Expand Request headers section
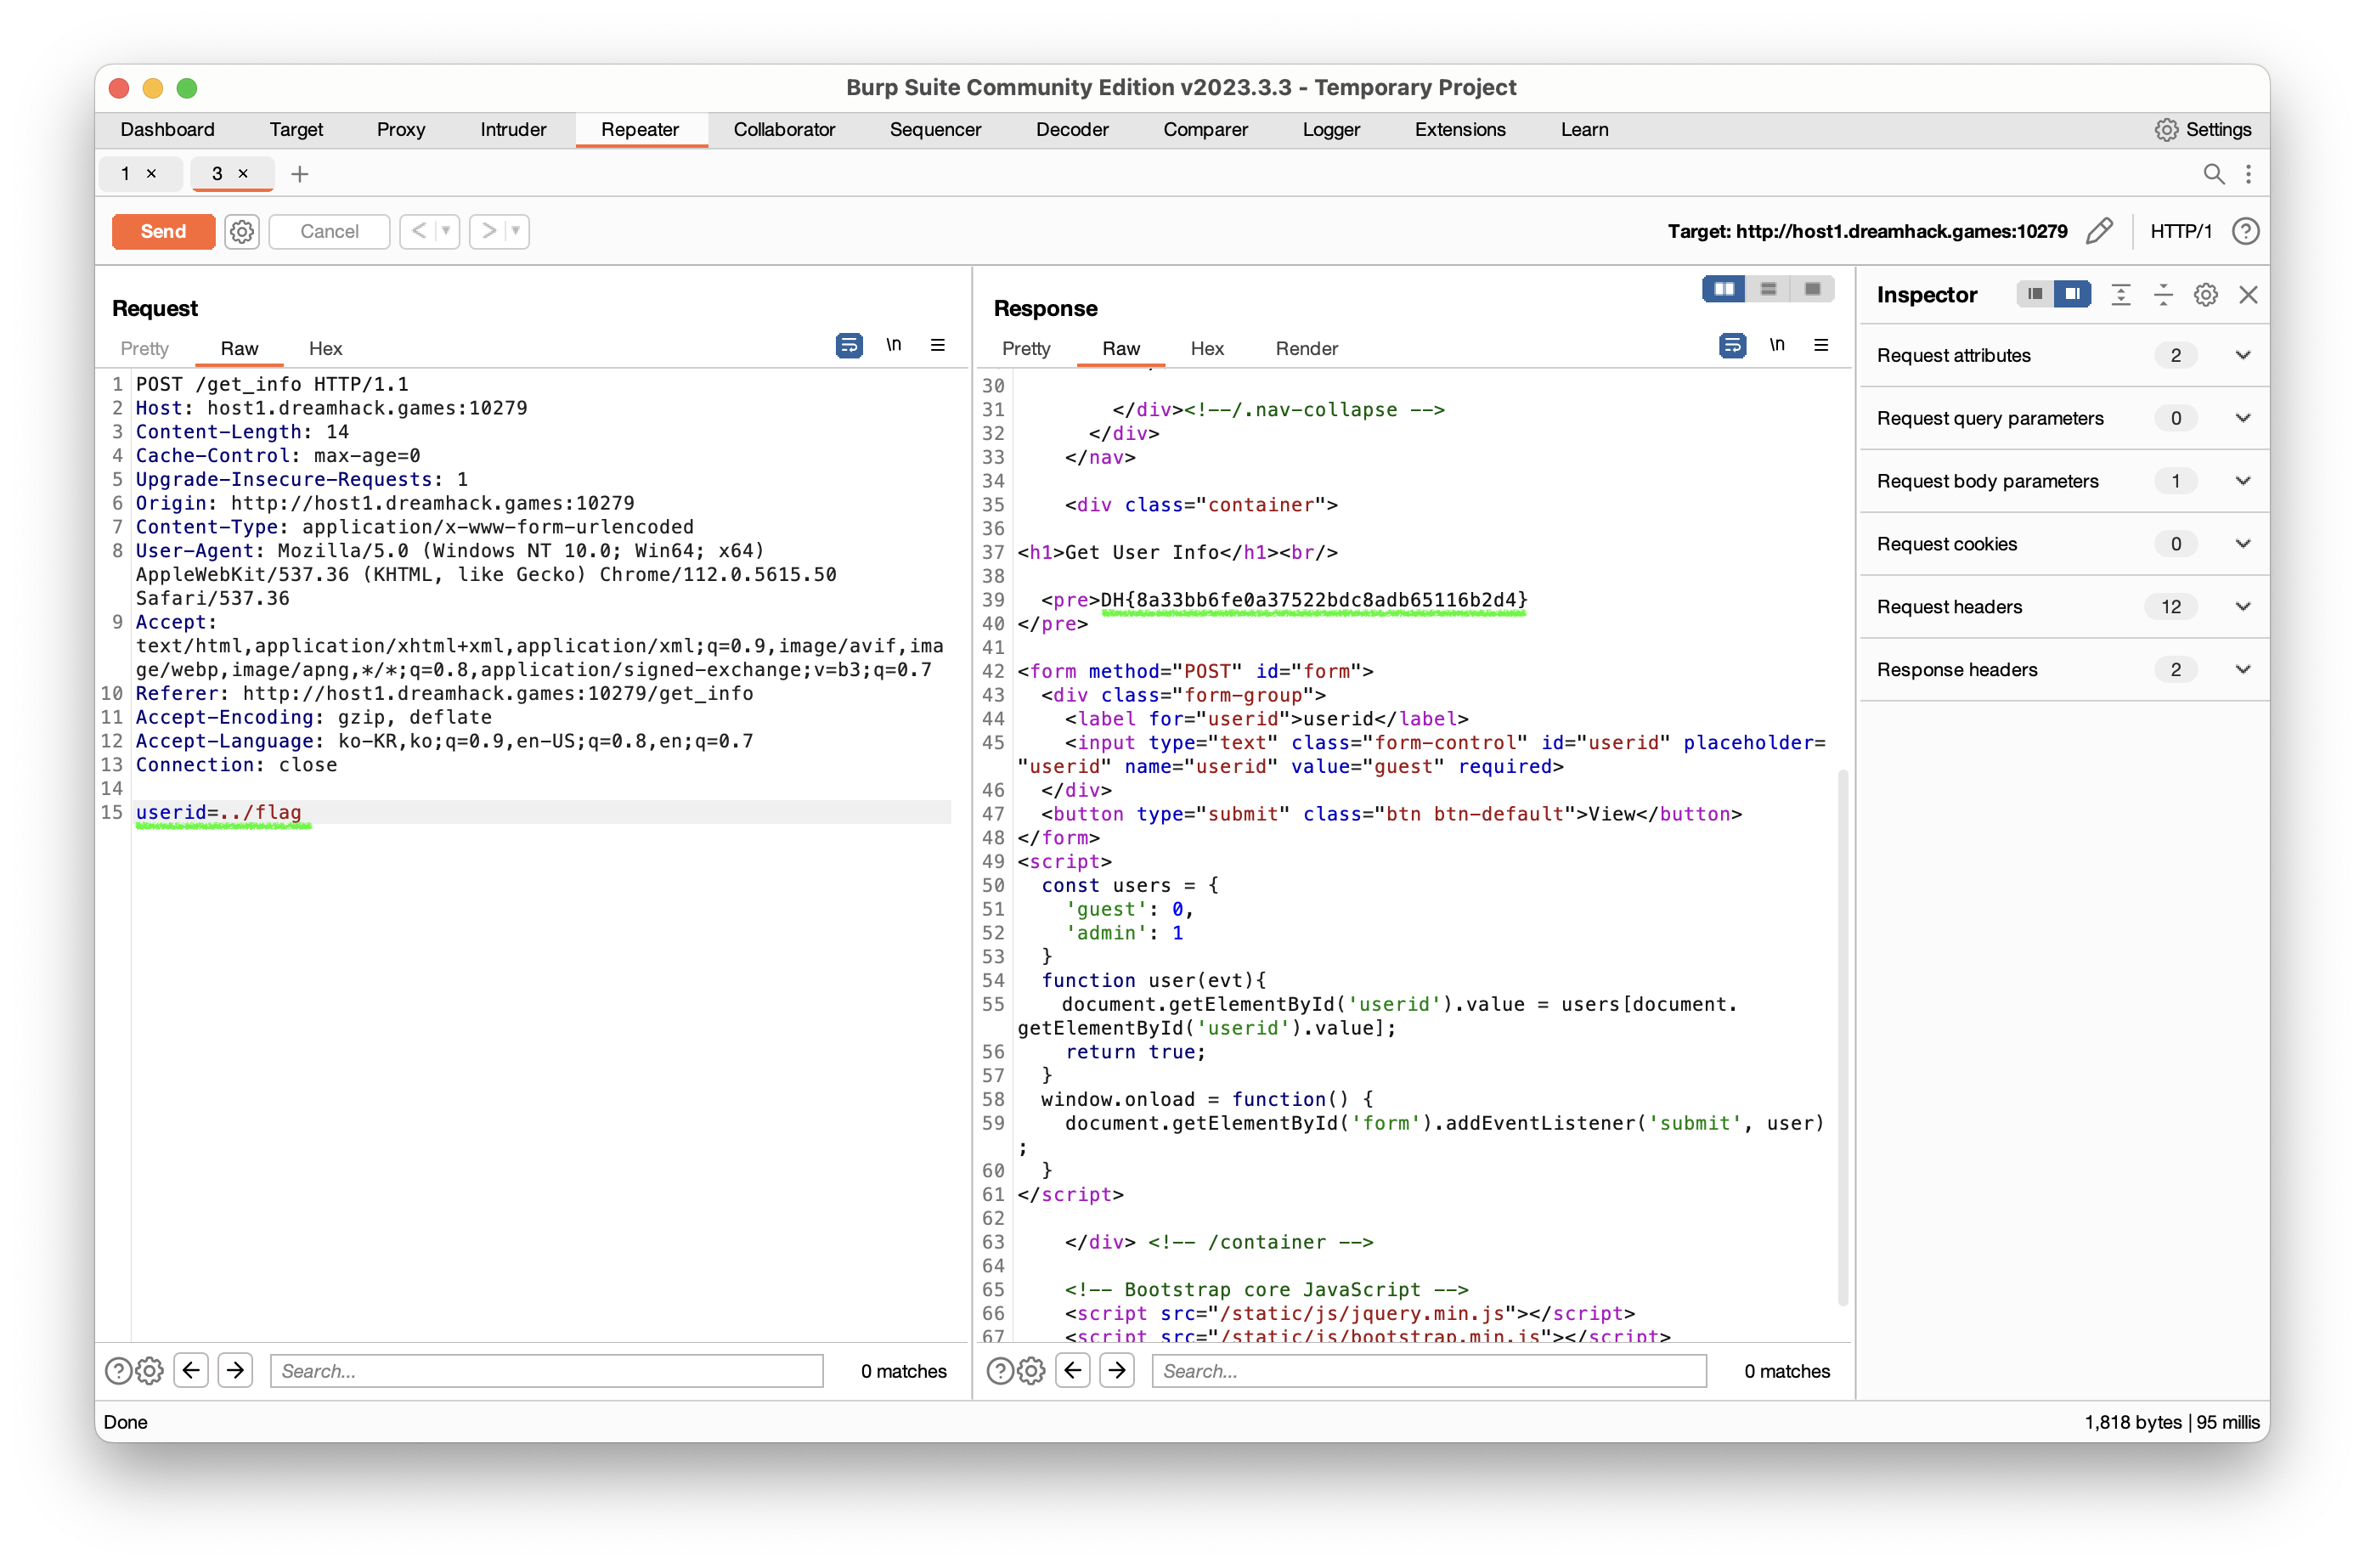 (x=2242, y=607)
